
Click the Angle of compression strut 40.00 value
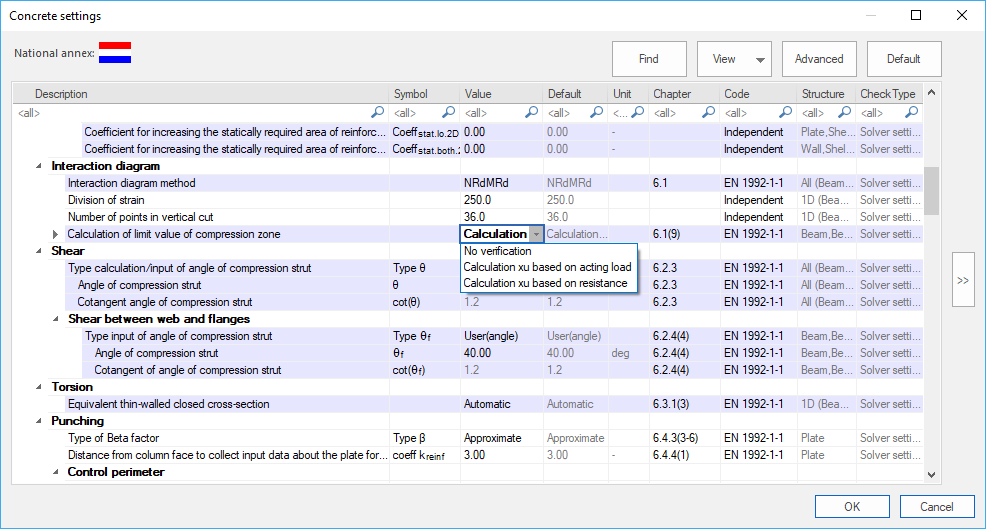pyautogui.click(x=478, y=353)
